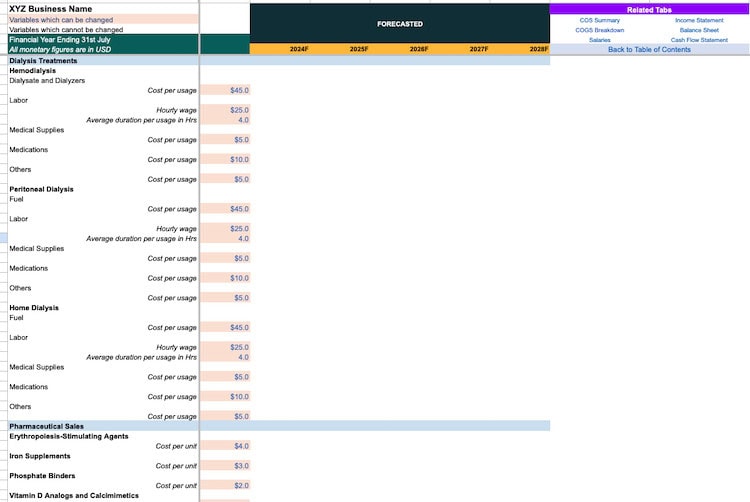
Task: Open the Cash Flow Statement link
Action: point(699,40)
